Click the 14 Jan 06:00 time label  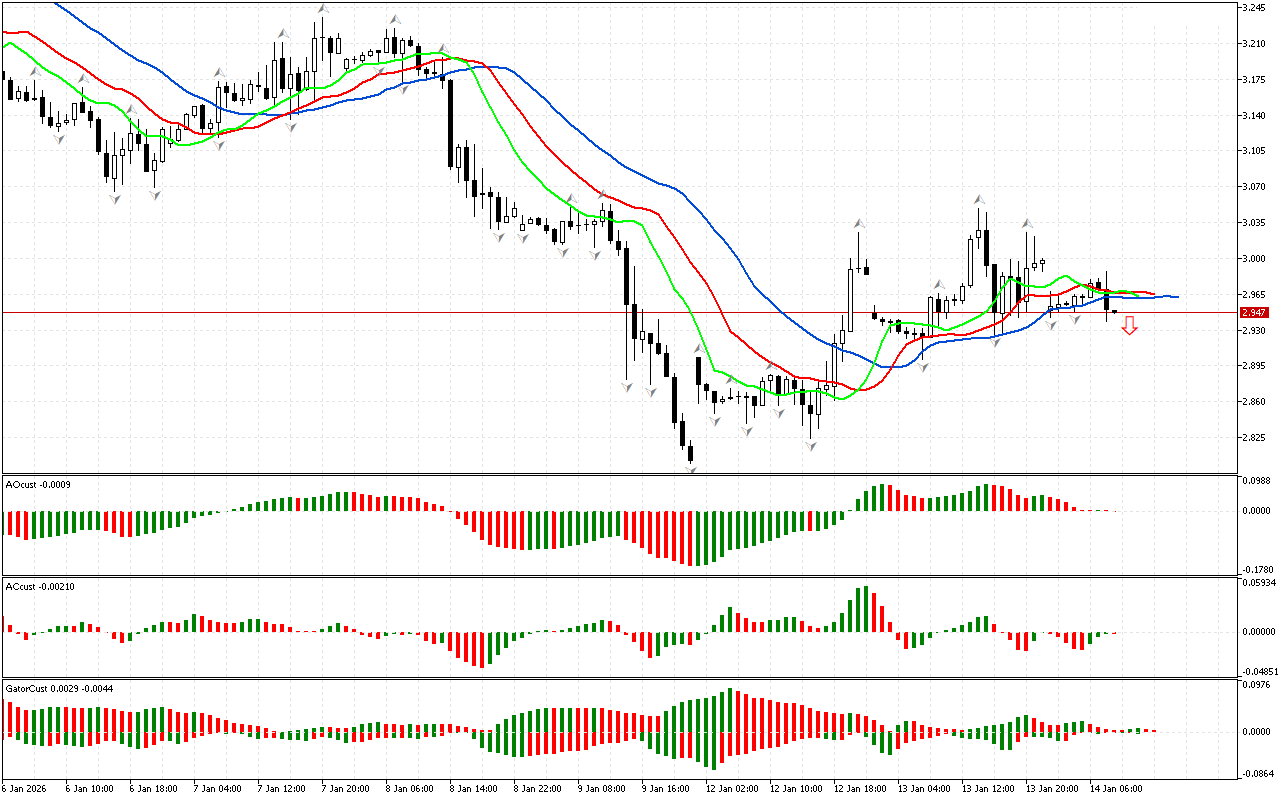click(x=1117, y=788)
